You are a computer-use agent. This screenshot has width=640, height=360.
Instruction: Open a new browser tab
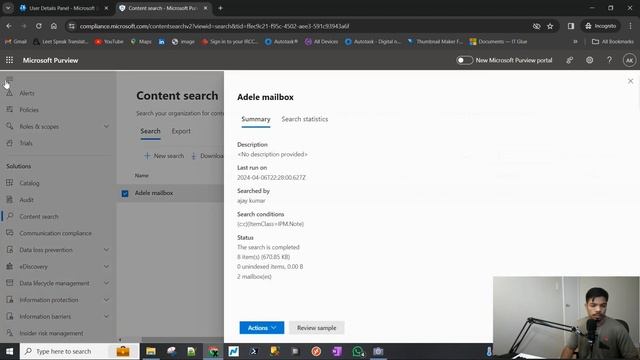tap(220, 8)
